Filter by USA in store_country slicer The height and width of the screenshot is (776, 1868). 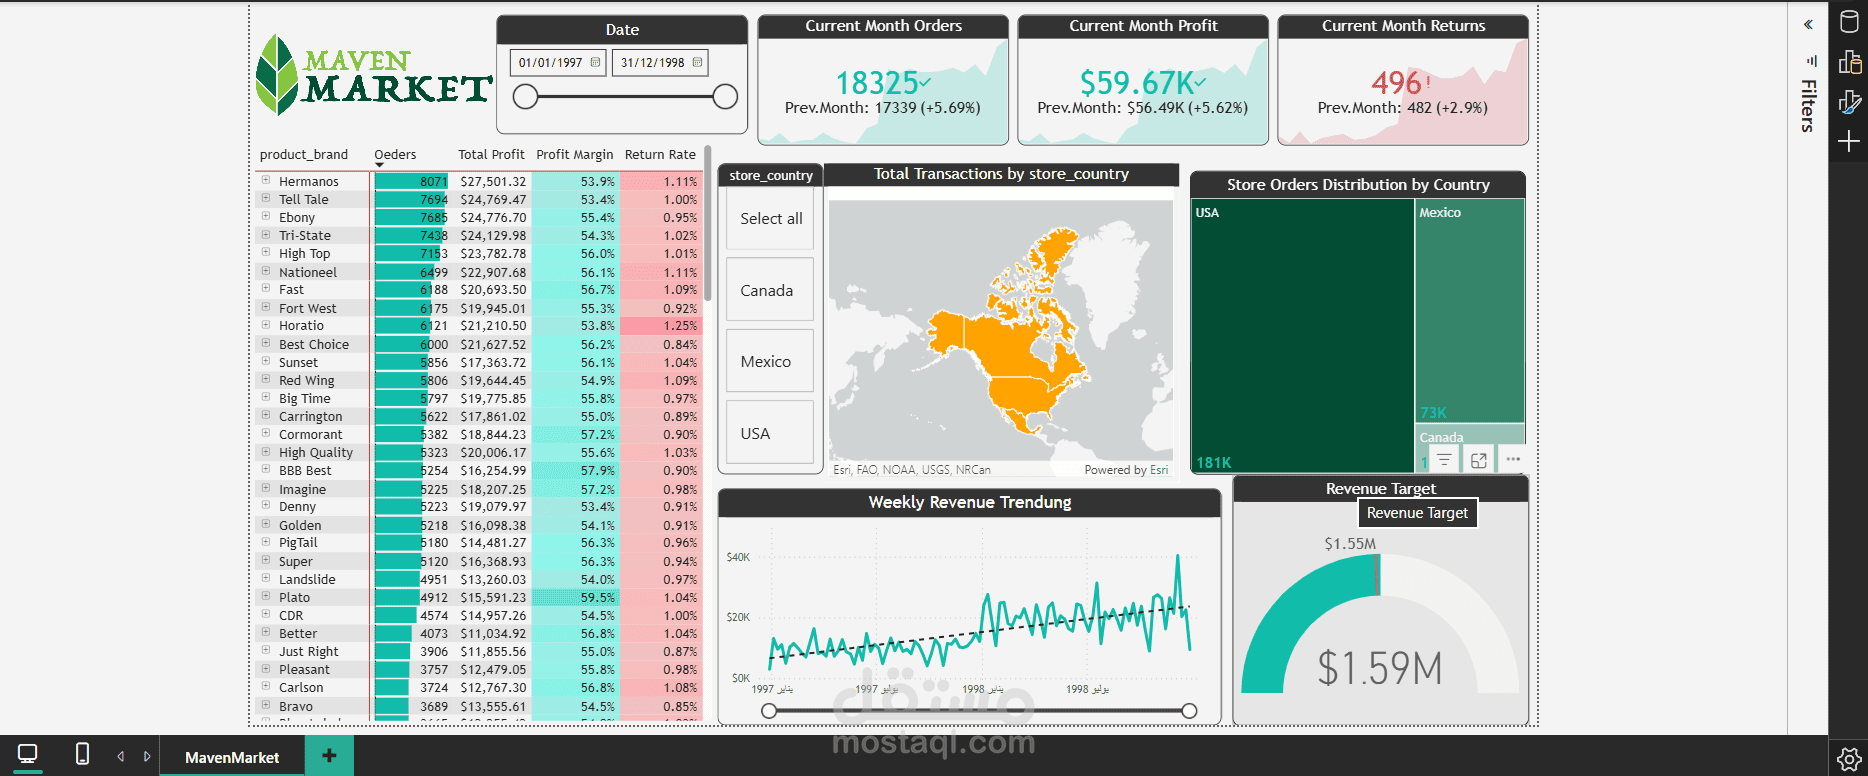pos(770,434)
